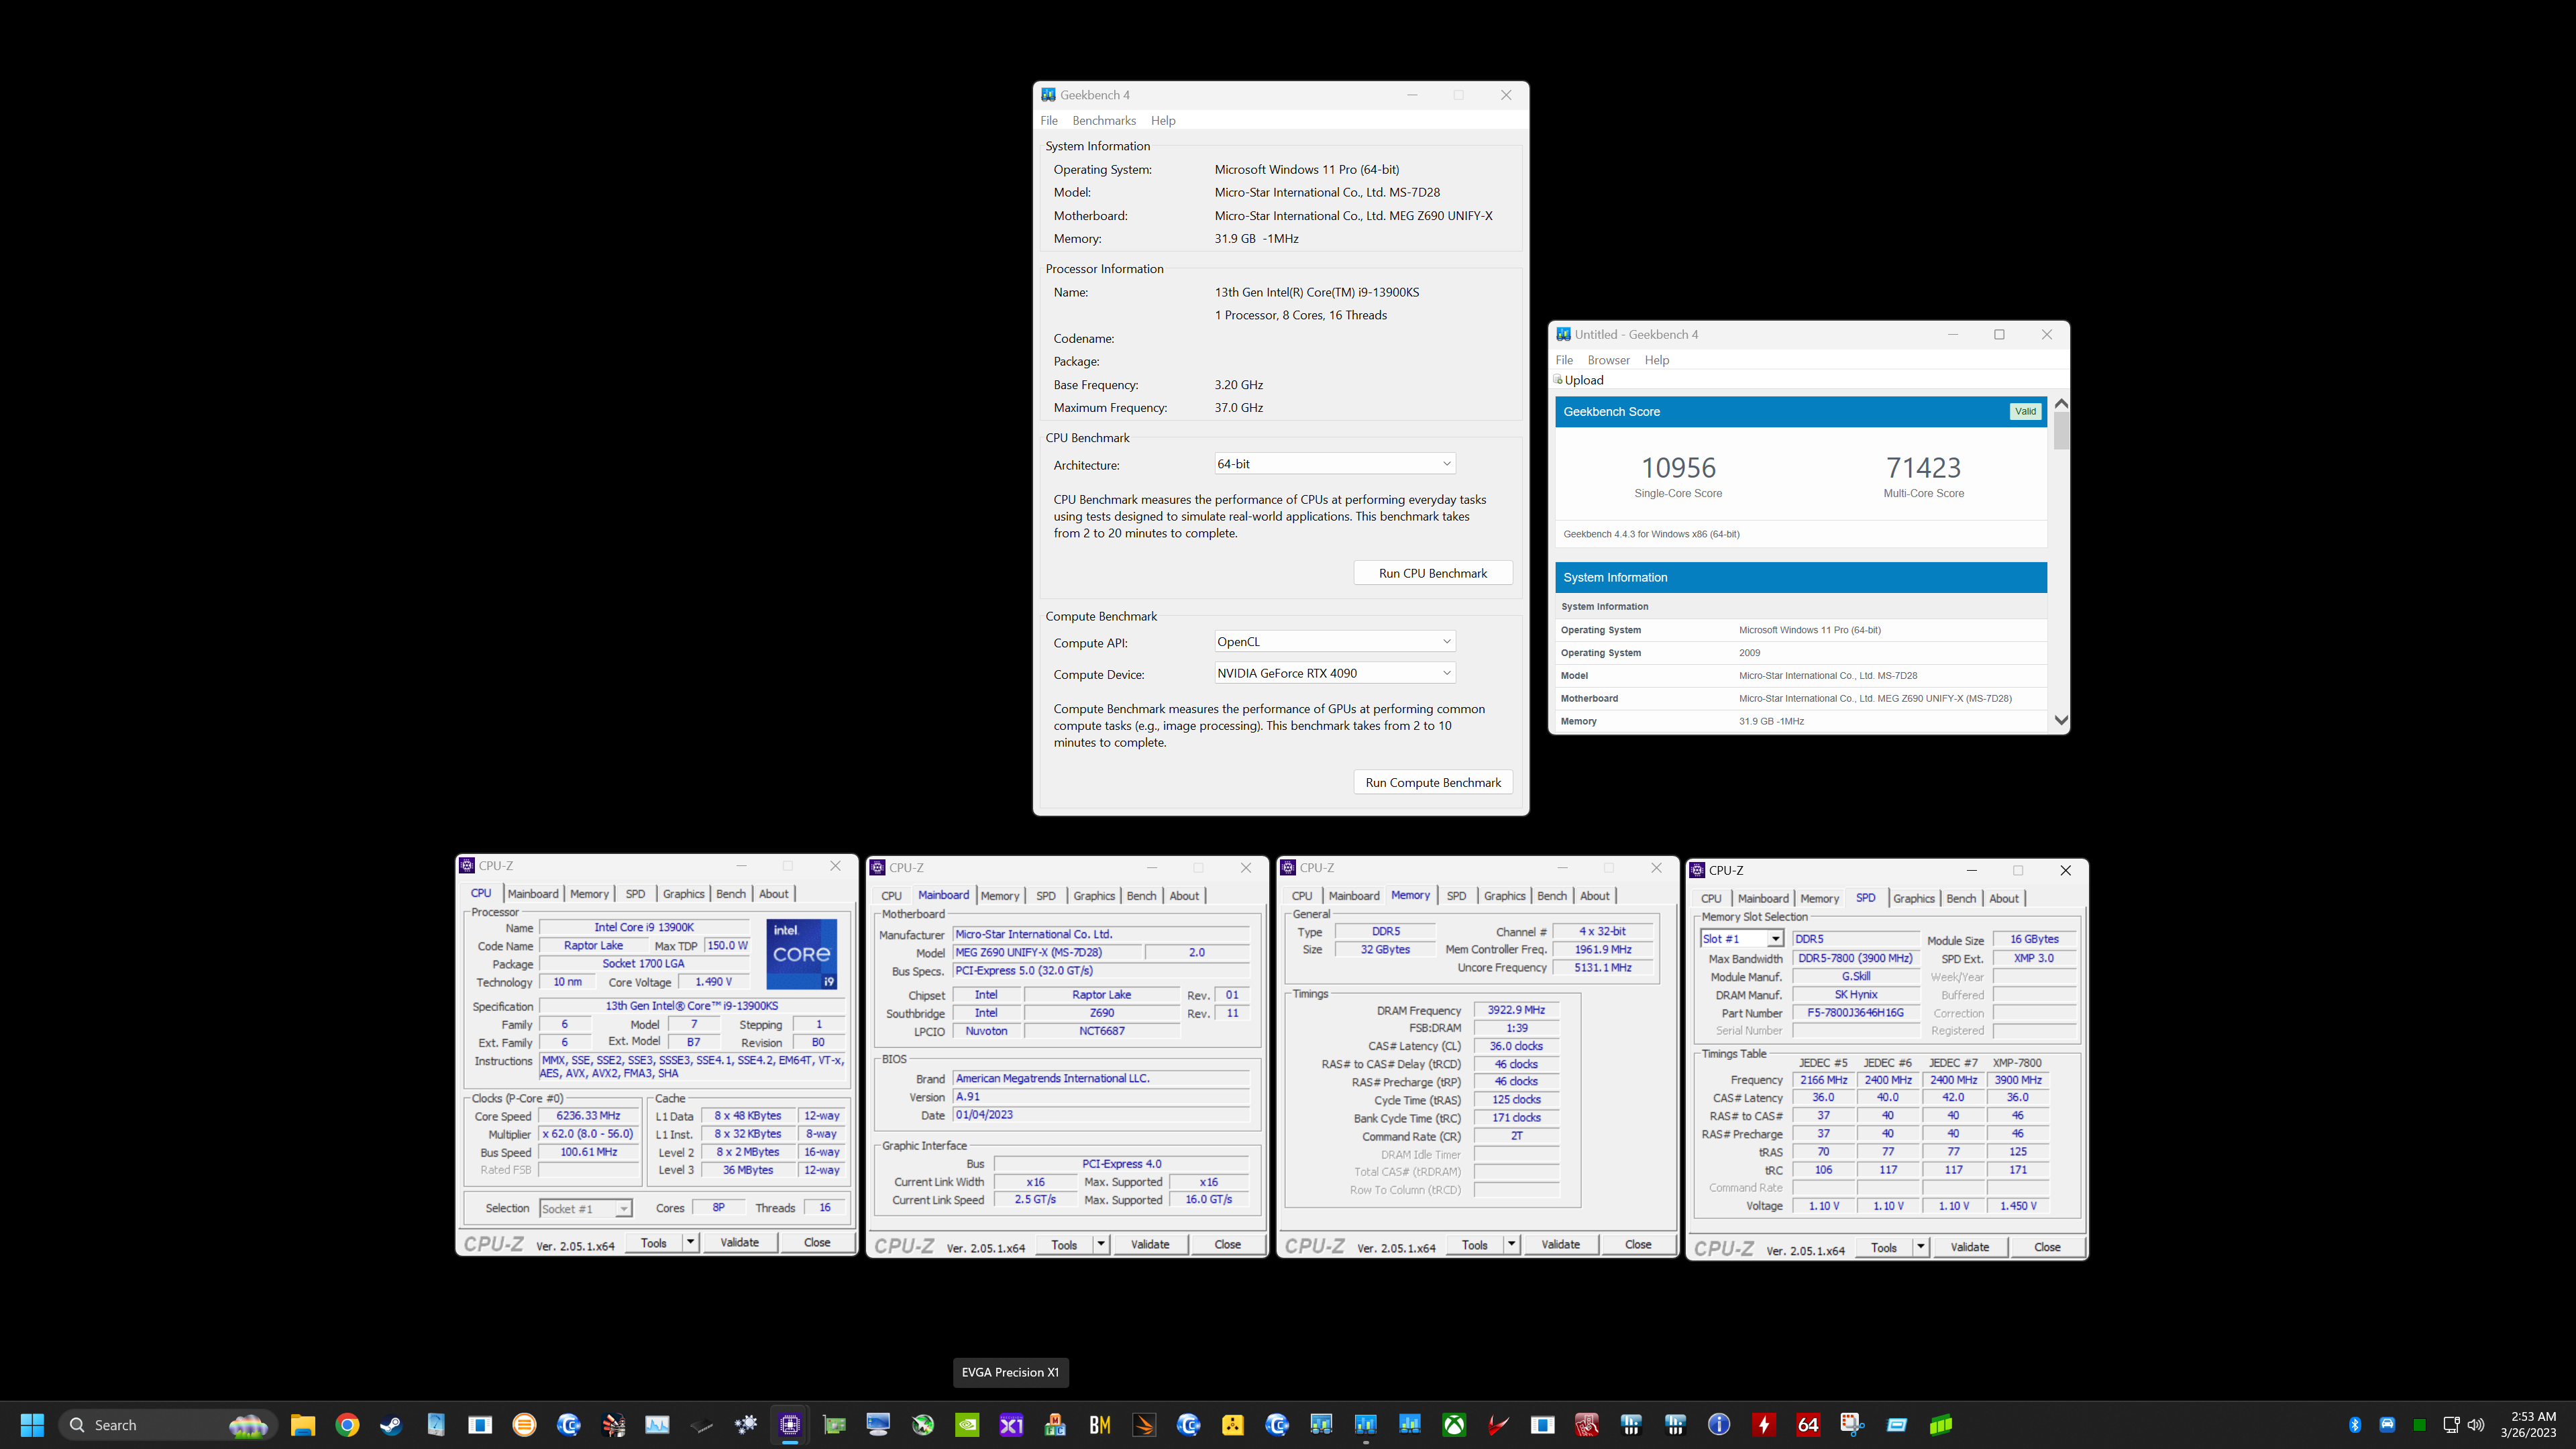Click the Geekbench results scrollbar thumb
The width and height of the screenshot is (2576, 1449).
coord(2060,430)
